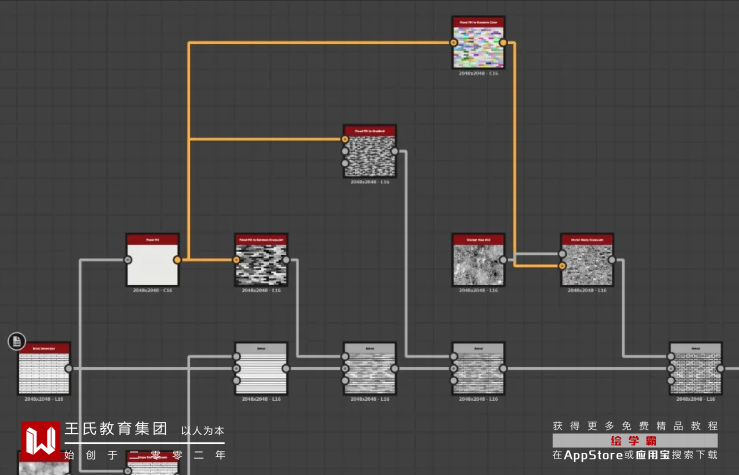This screenshot has width=739, height=475.
Task: Select the Brick Generator node
Action: [x=44, y=369]
